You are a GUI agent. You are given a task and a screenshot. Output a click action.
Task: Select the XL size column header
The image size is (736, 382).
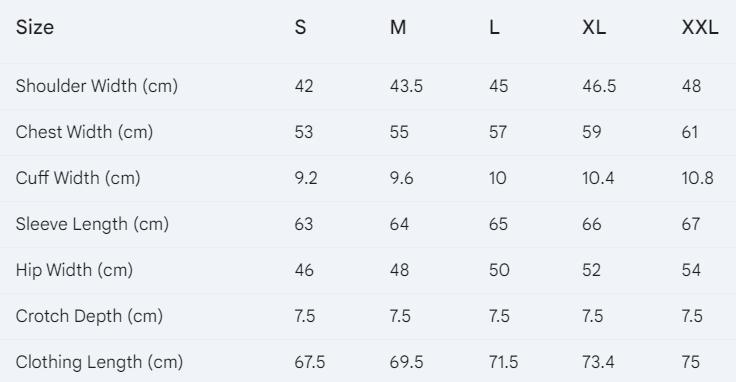[x=594, y=27]
